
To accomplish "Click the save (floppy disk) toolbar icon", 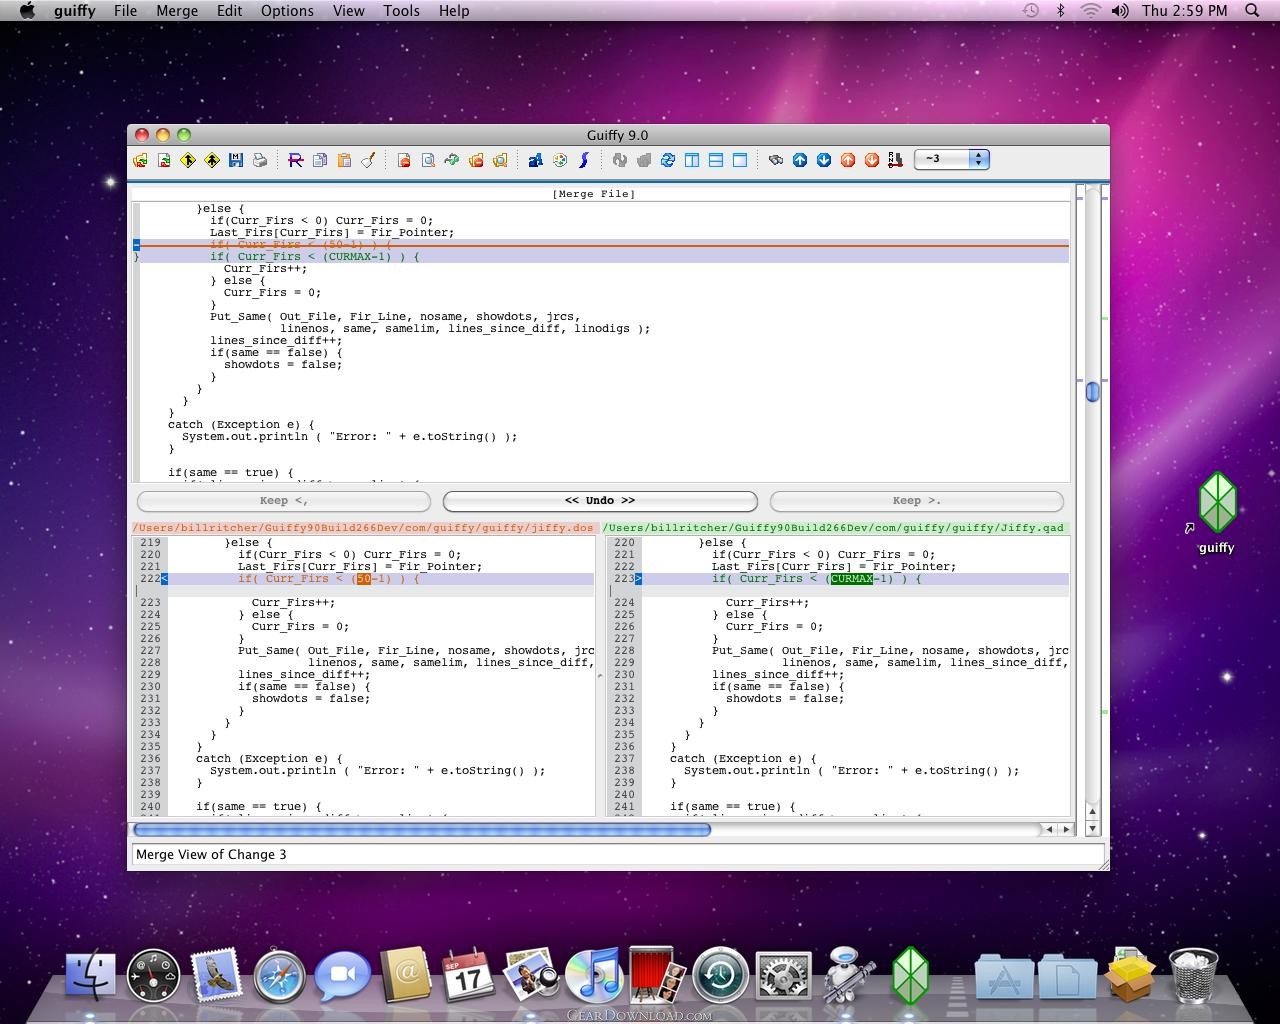I will click(236, 160).
